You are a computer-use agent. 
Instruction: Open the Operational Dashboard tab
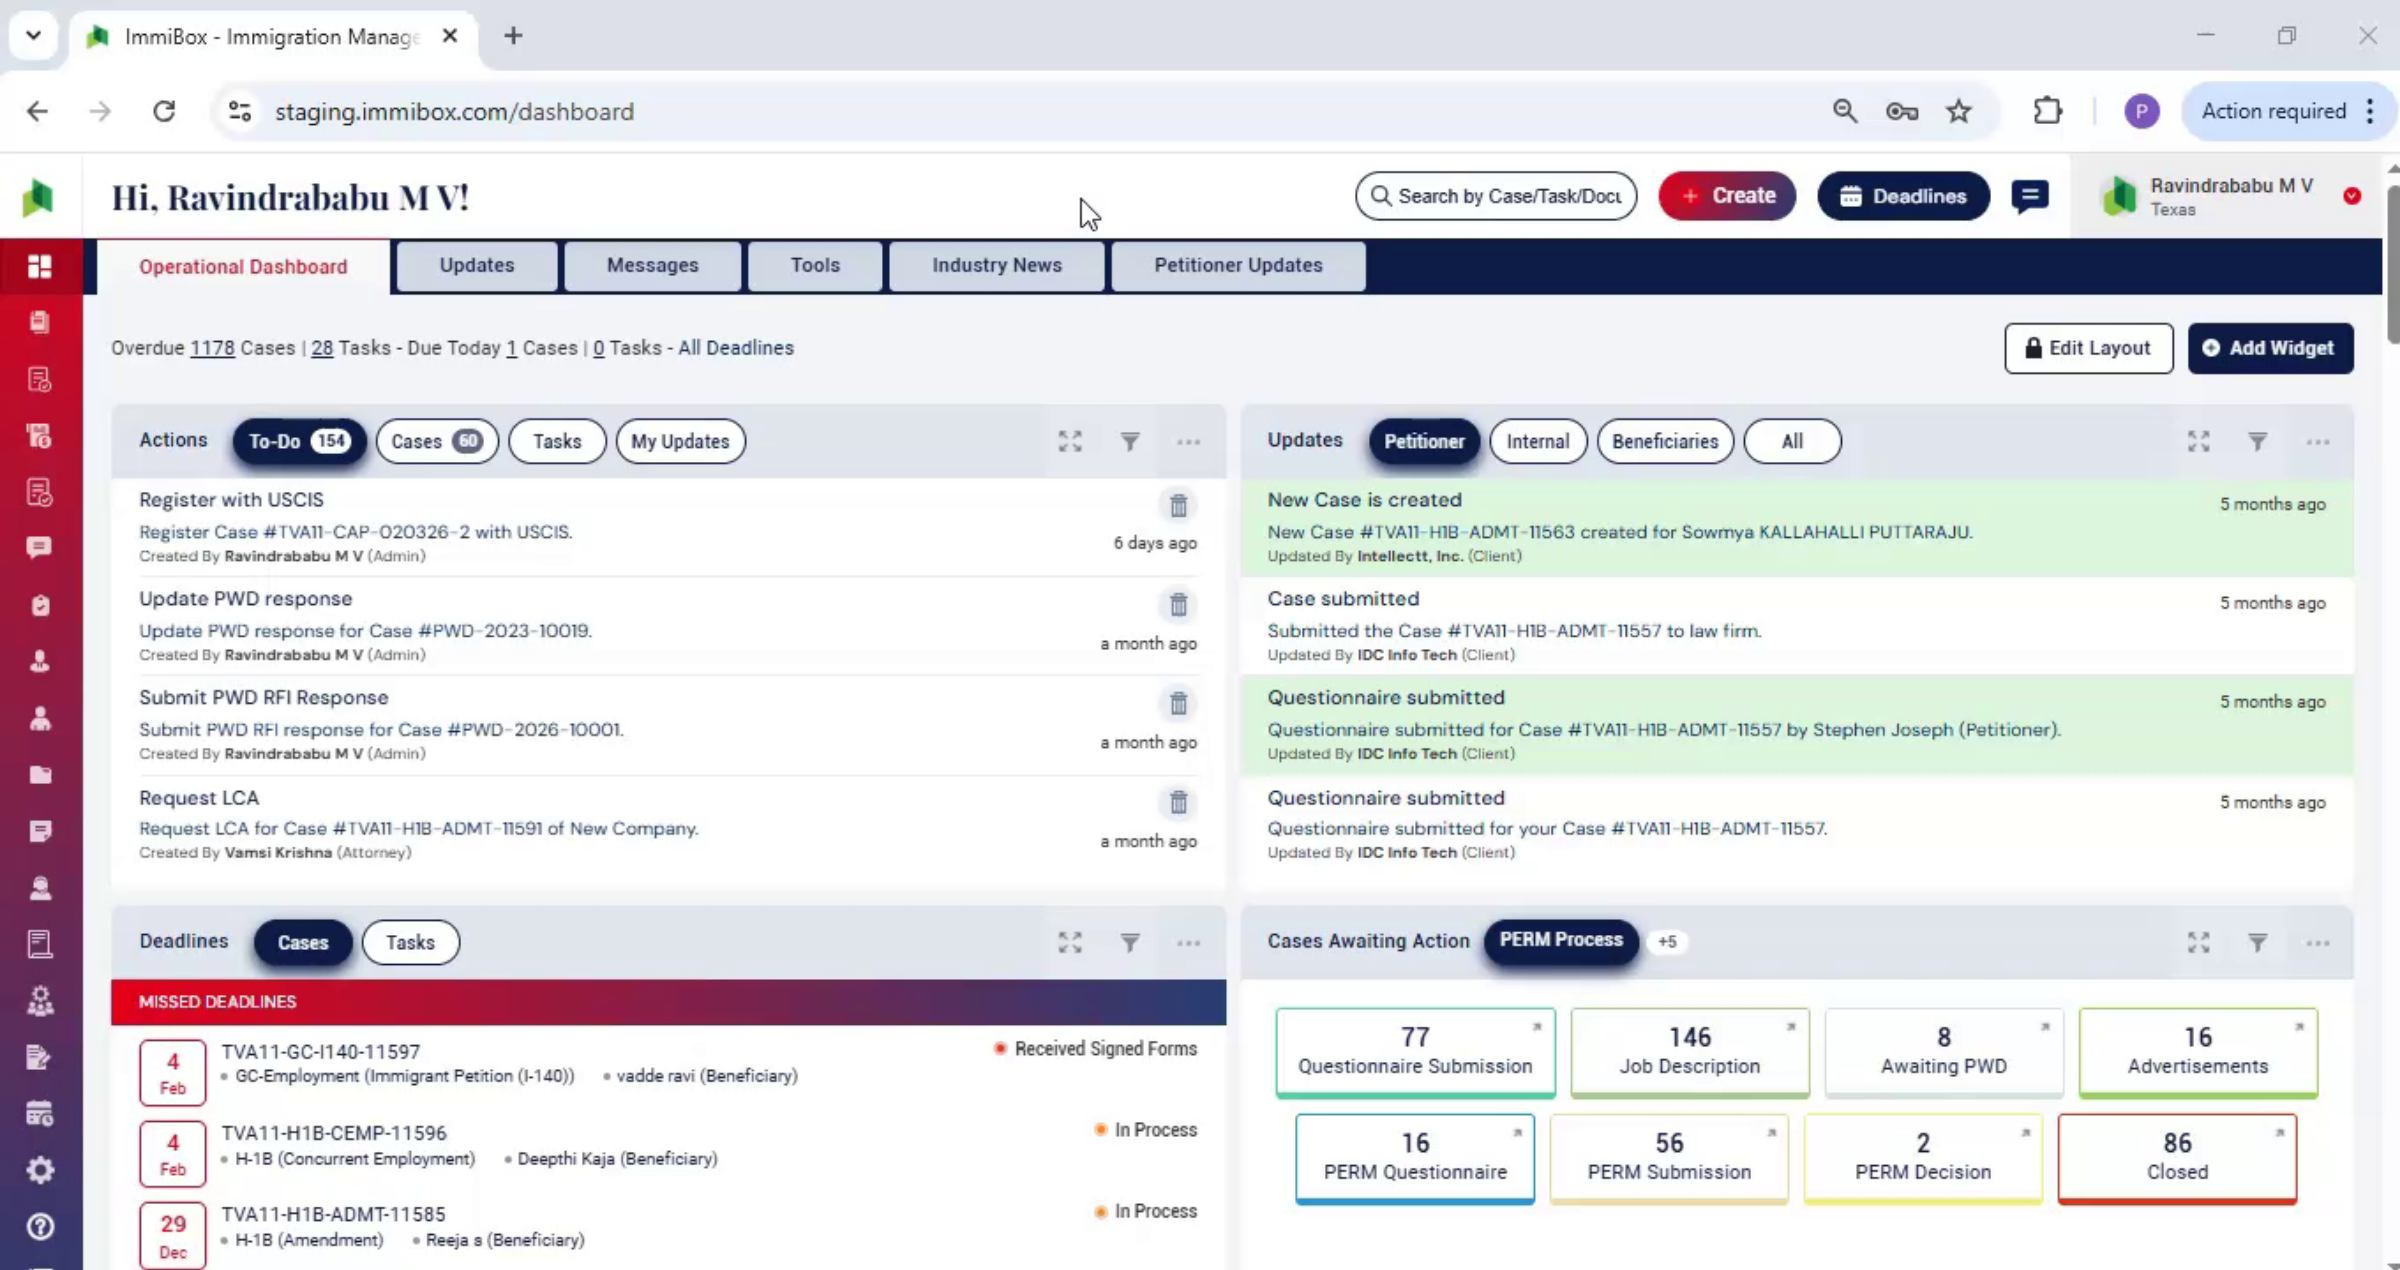243,266
